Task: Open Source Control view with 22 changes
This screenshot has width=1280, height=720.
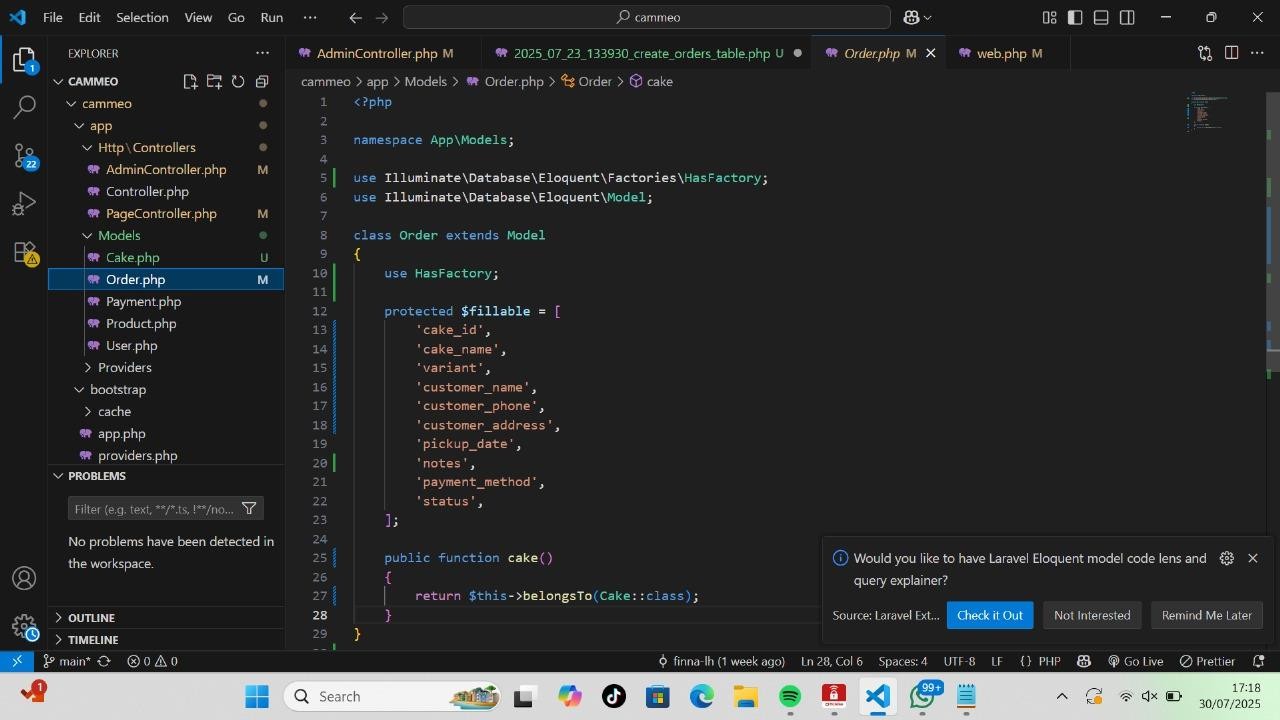Action: click(x=24, y=155)
